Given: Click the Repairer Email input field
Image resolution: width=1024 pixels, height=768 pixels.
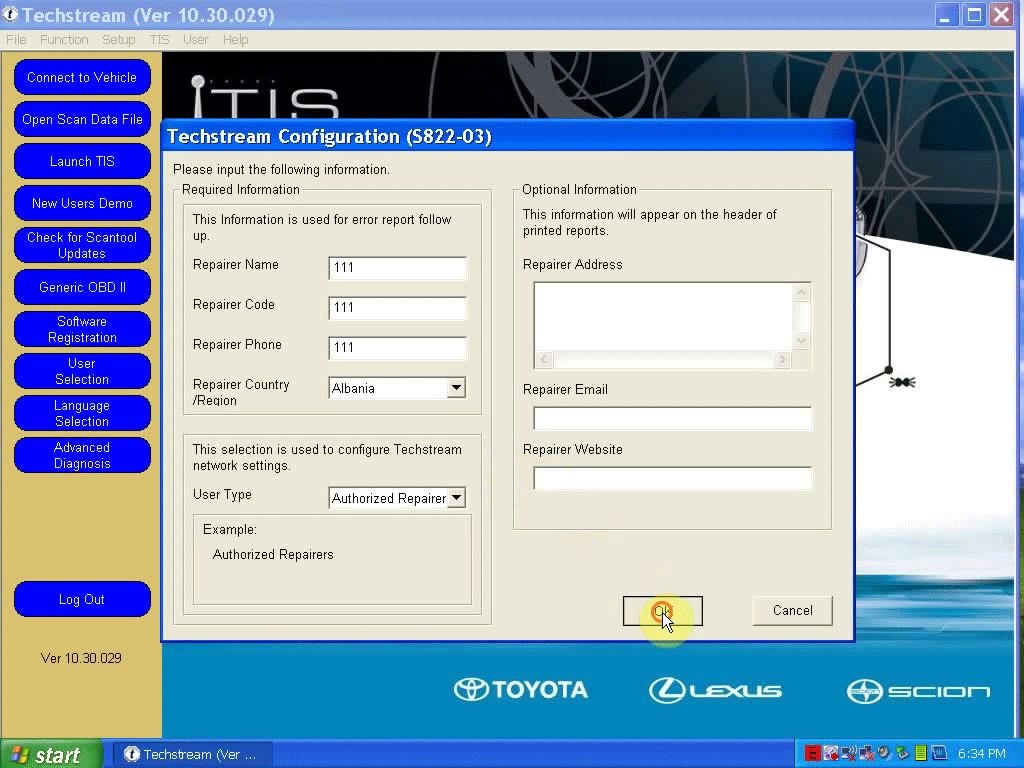Looking at the screenshot, I should pyautogui.click(x=672, y=419).
